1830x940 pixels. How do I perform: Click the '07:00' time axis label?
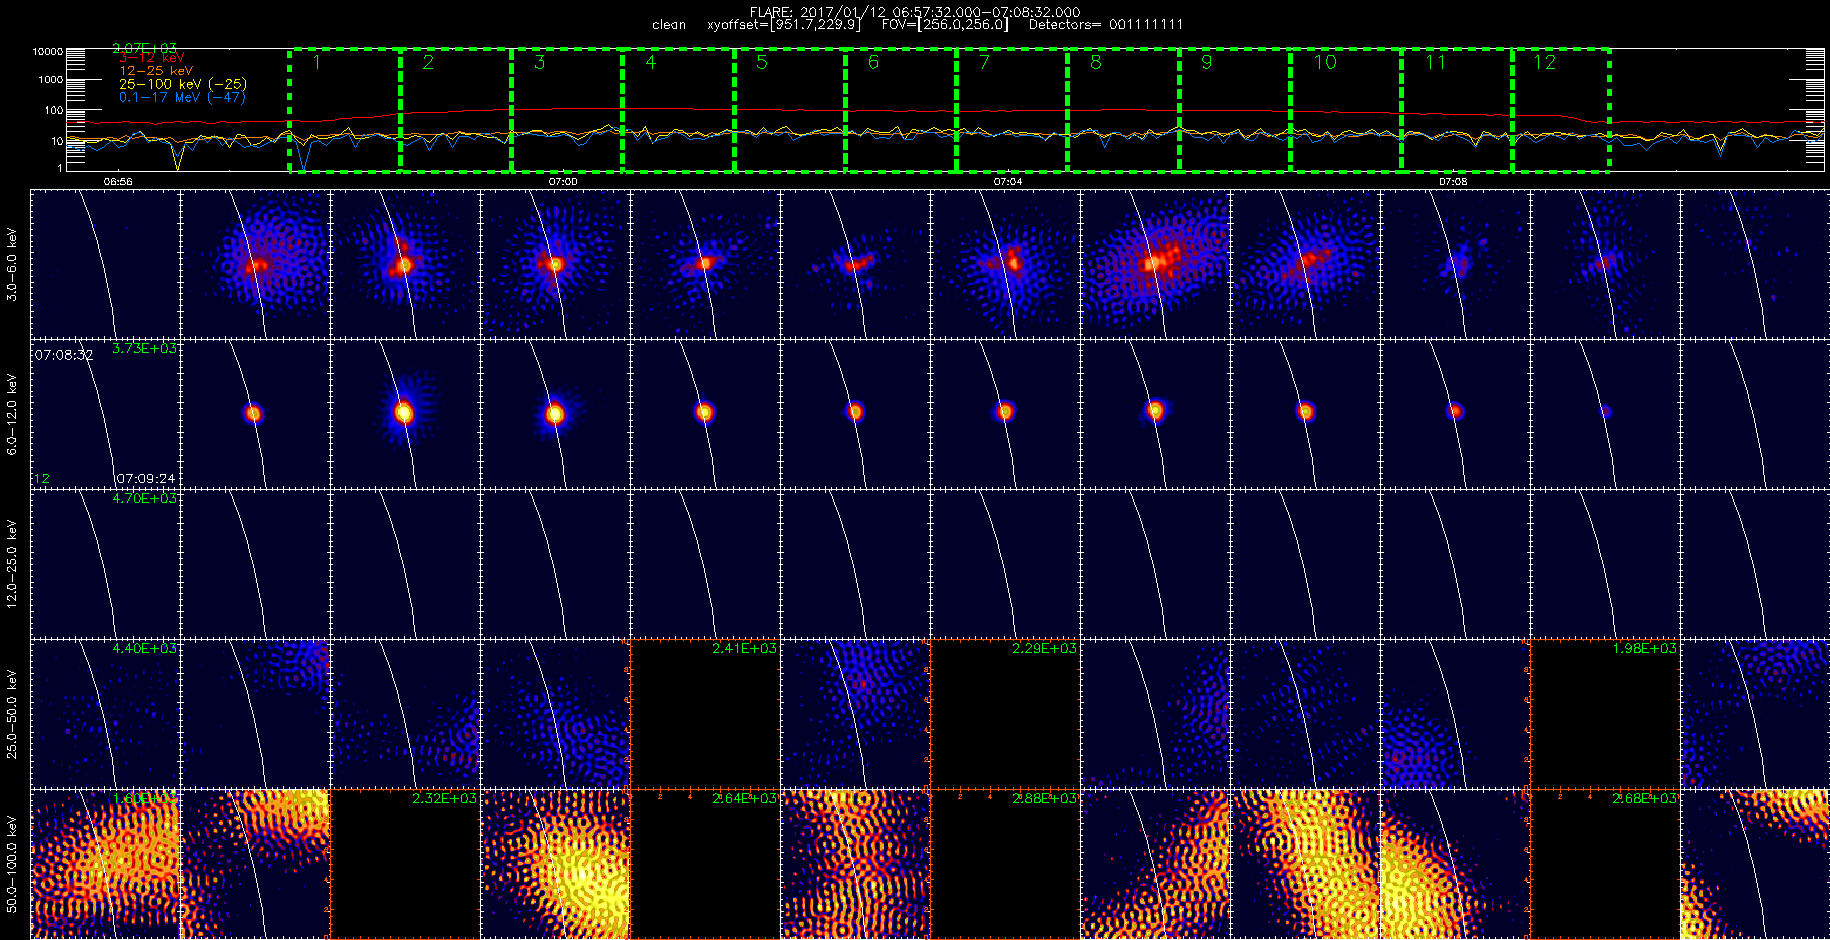point(563,182)
